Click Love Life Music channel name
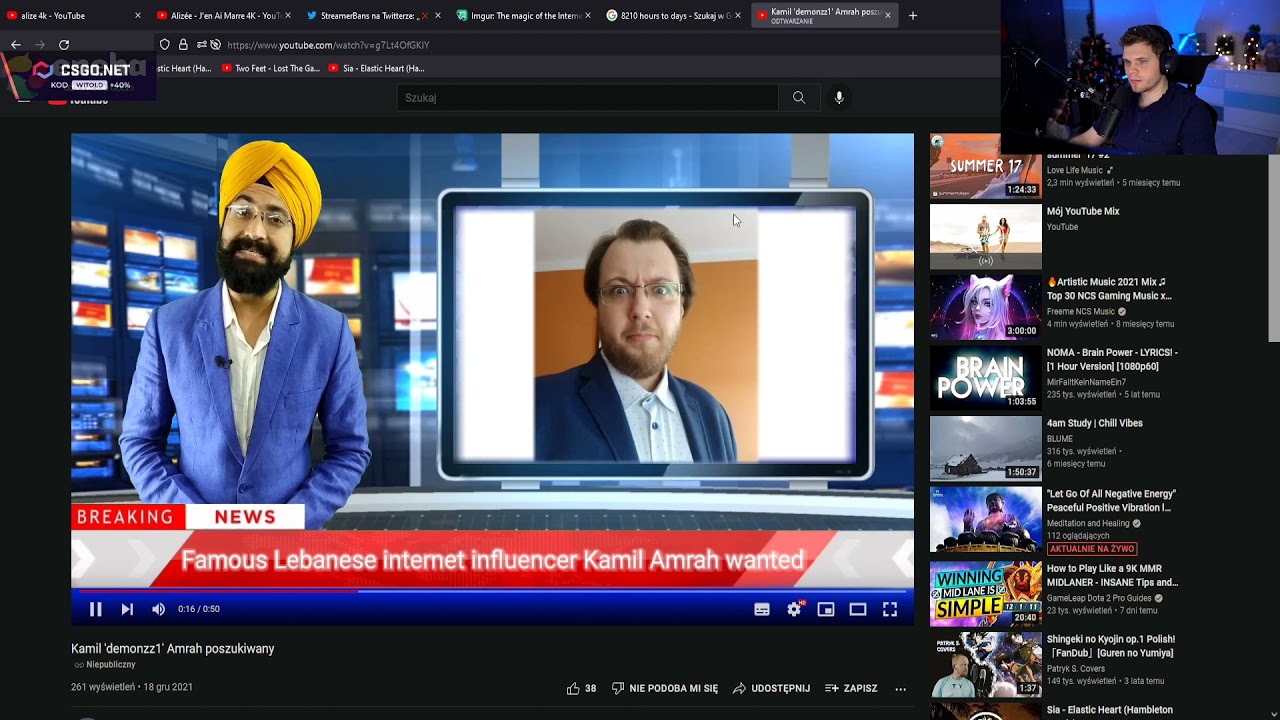This screenshot has width=1280, height=720. point(1075,171)
